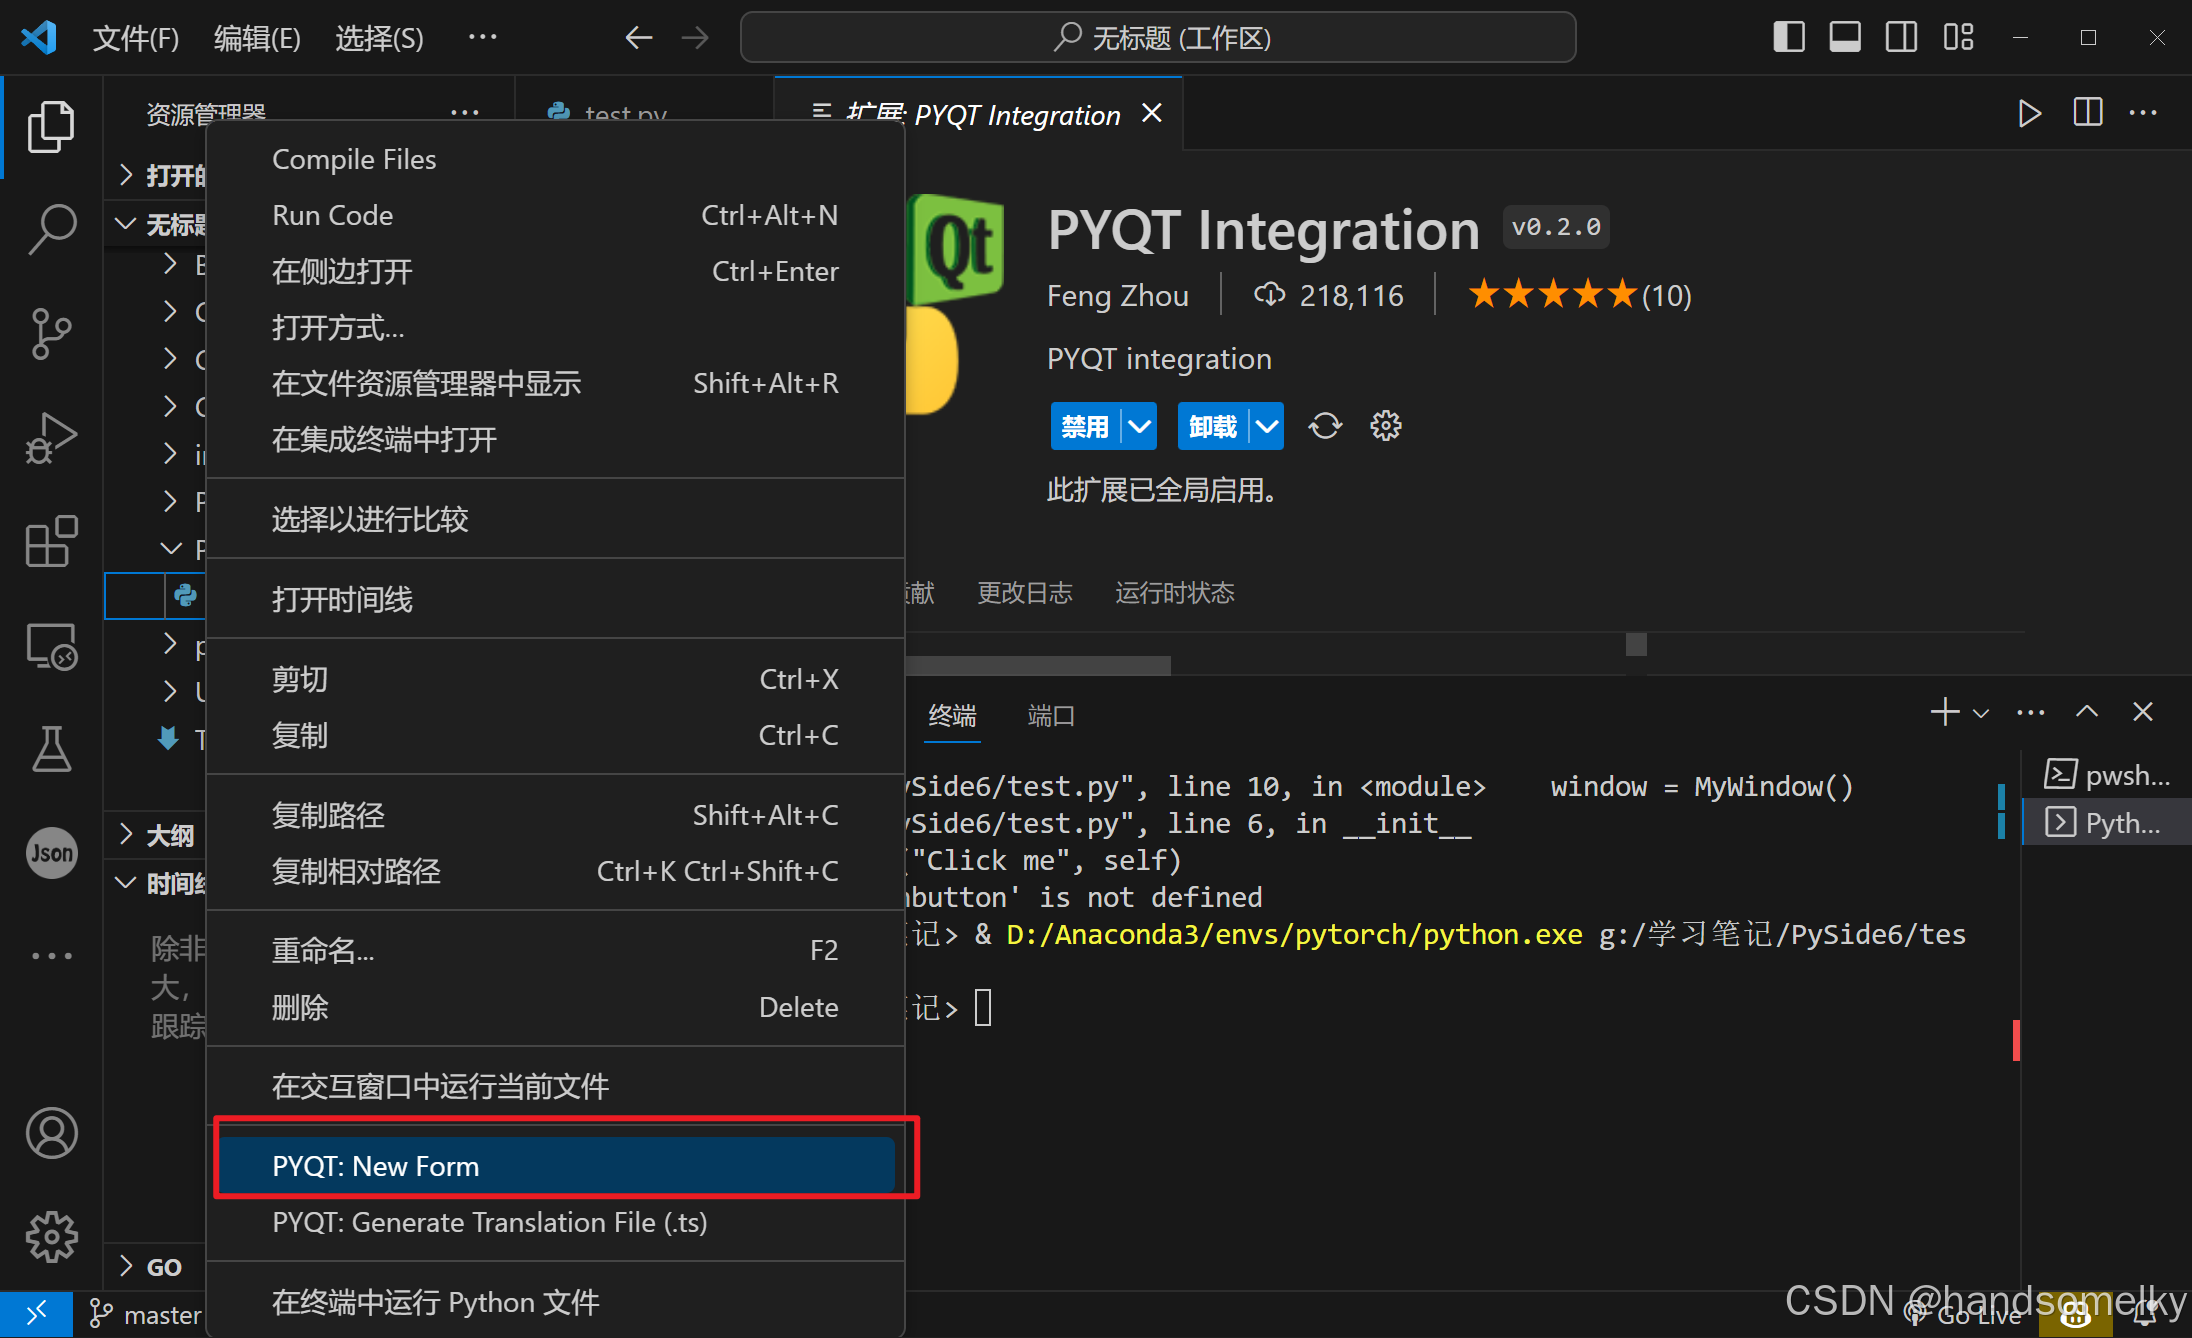The height and width of the screenshot is (1338, 2192).
Task: Choose Compile Files in context menu
Action: (556, 159)
